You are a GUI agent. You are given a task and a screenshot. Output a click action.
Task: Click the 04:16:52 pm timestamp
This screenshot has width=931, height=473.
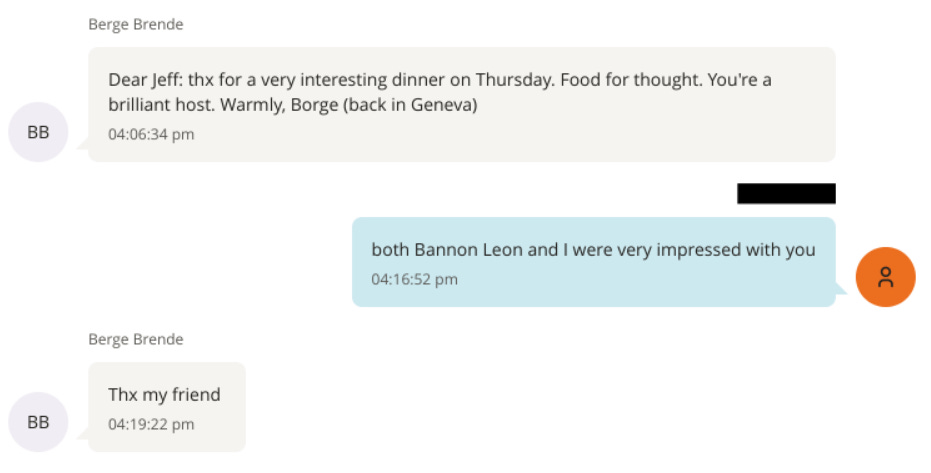414,279
